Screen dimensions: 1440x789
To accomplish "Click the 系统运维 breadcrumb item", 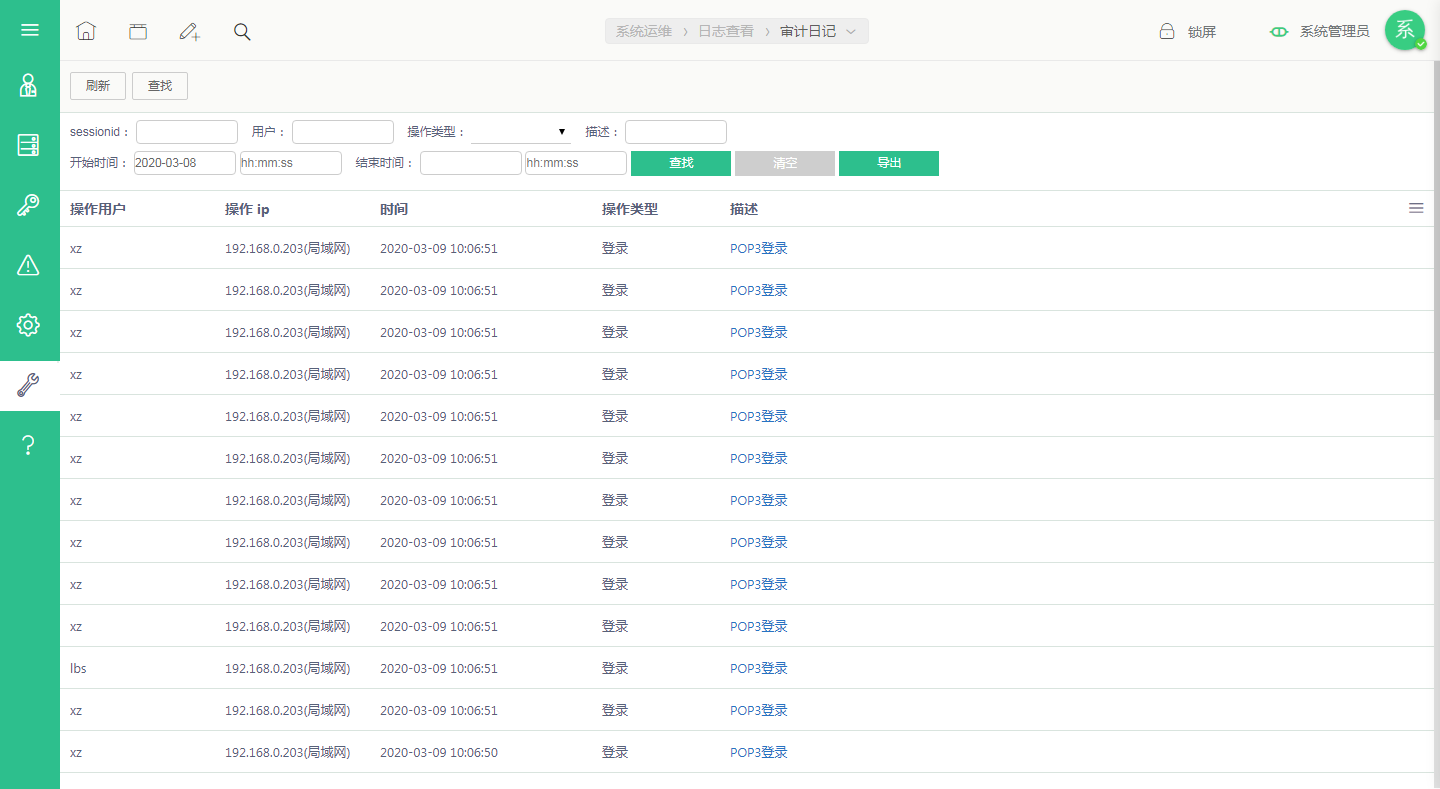I will 644,32.
